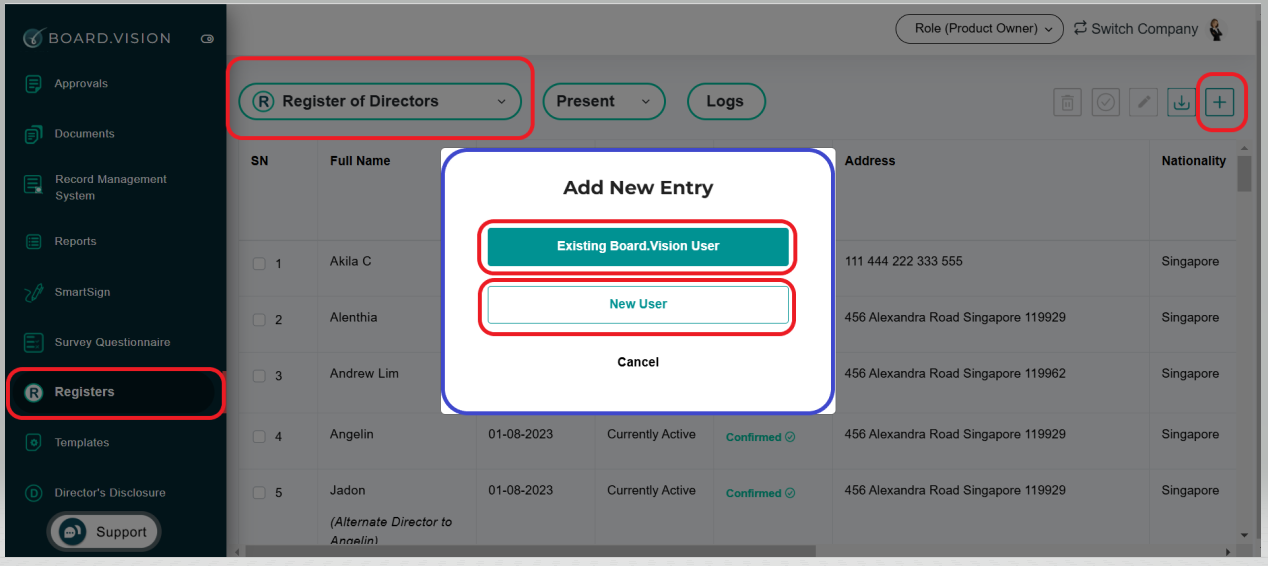The width and height of the screenshot is (1268, 566).
Task: Click the Board.Vision logo
Action: click(x=97, y=38)
